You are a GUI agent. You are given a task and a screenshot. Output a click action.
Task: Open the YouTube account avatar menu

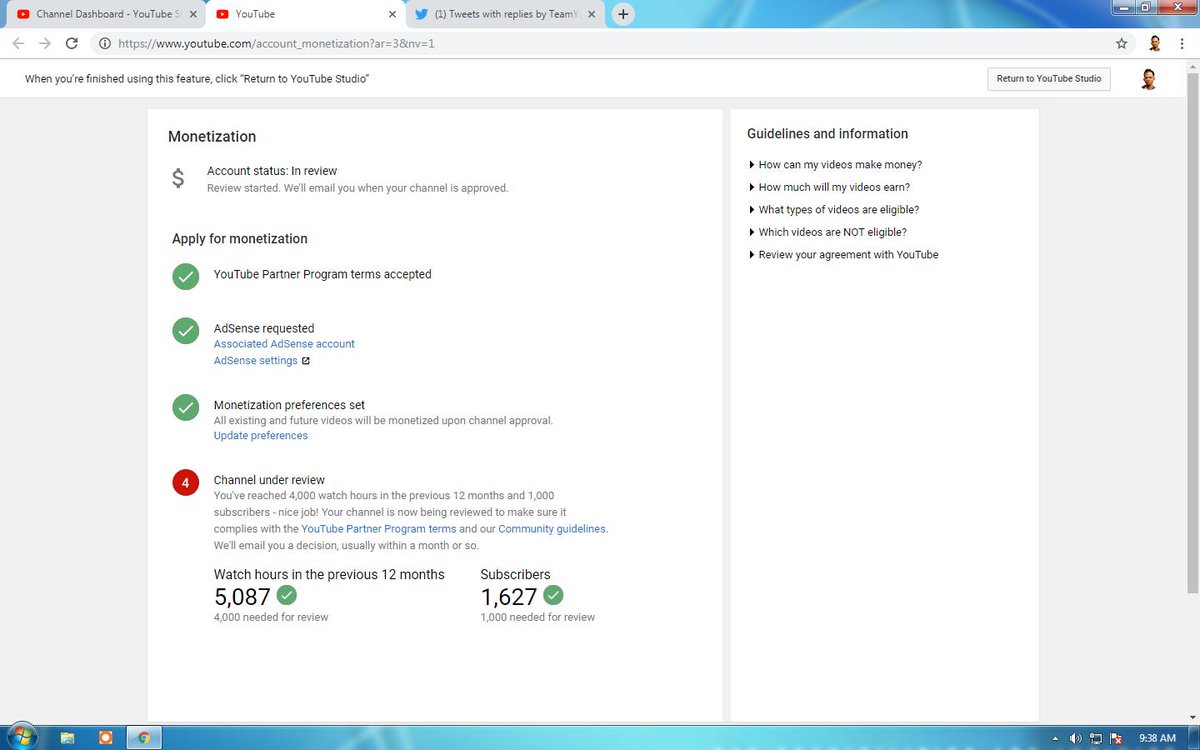(1148, 79)
